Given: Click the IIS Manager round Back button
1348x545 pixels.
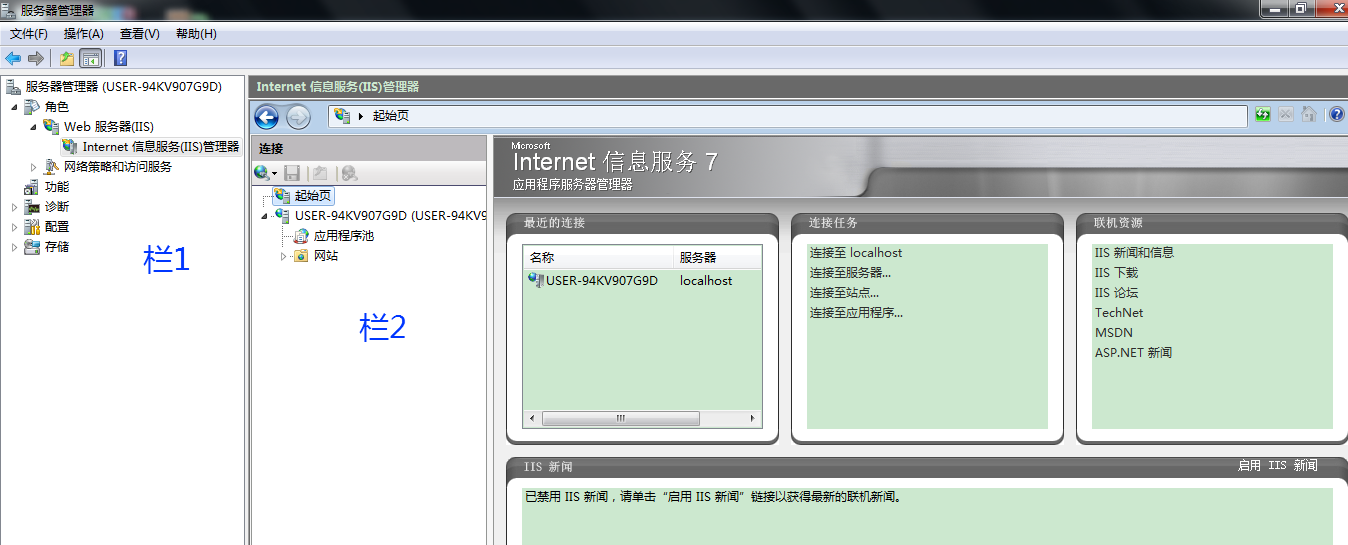Looking at the screenshot, I should 267,117.
